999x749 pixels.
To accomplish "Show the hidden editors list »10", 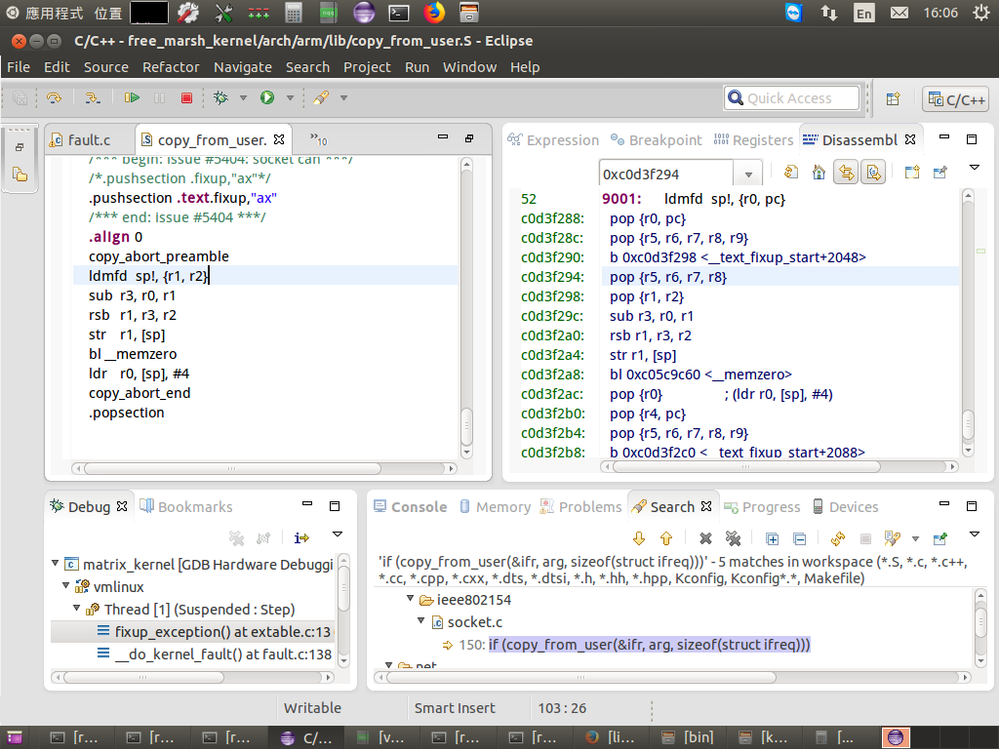I will tap(319, 139).
